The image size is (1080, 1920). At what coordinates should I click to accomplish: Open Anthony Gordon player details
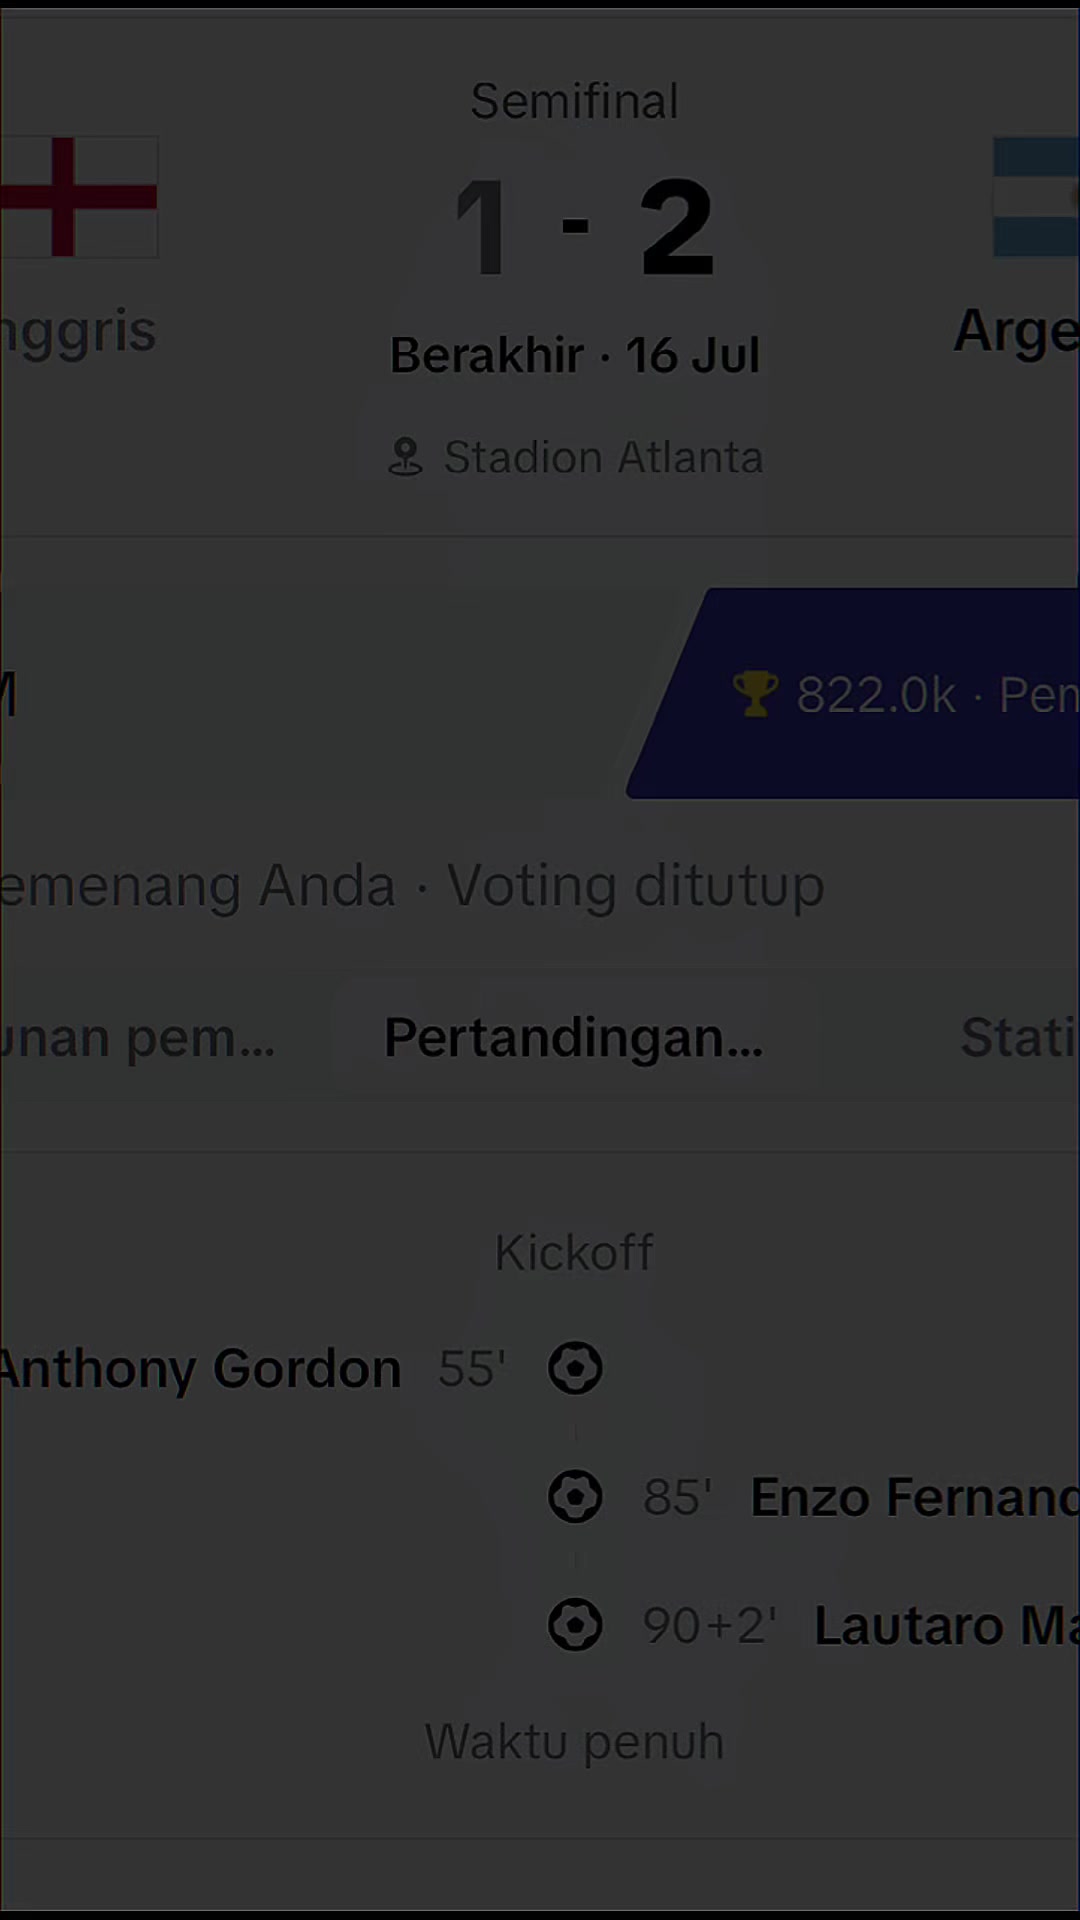[x=200, y=1369]
